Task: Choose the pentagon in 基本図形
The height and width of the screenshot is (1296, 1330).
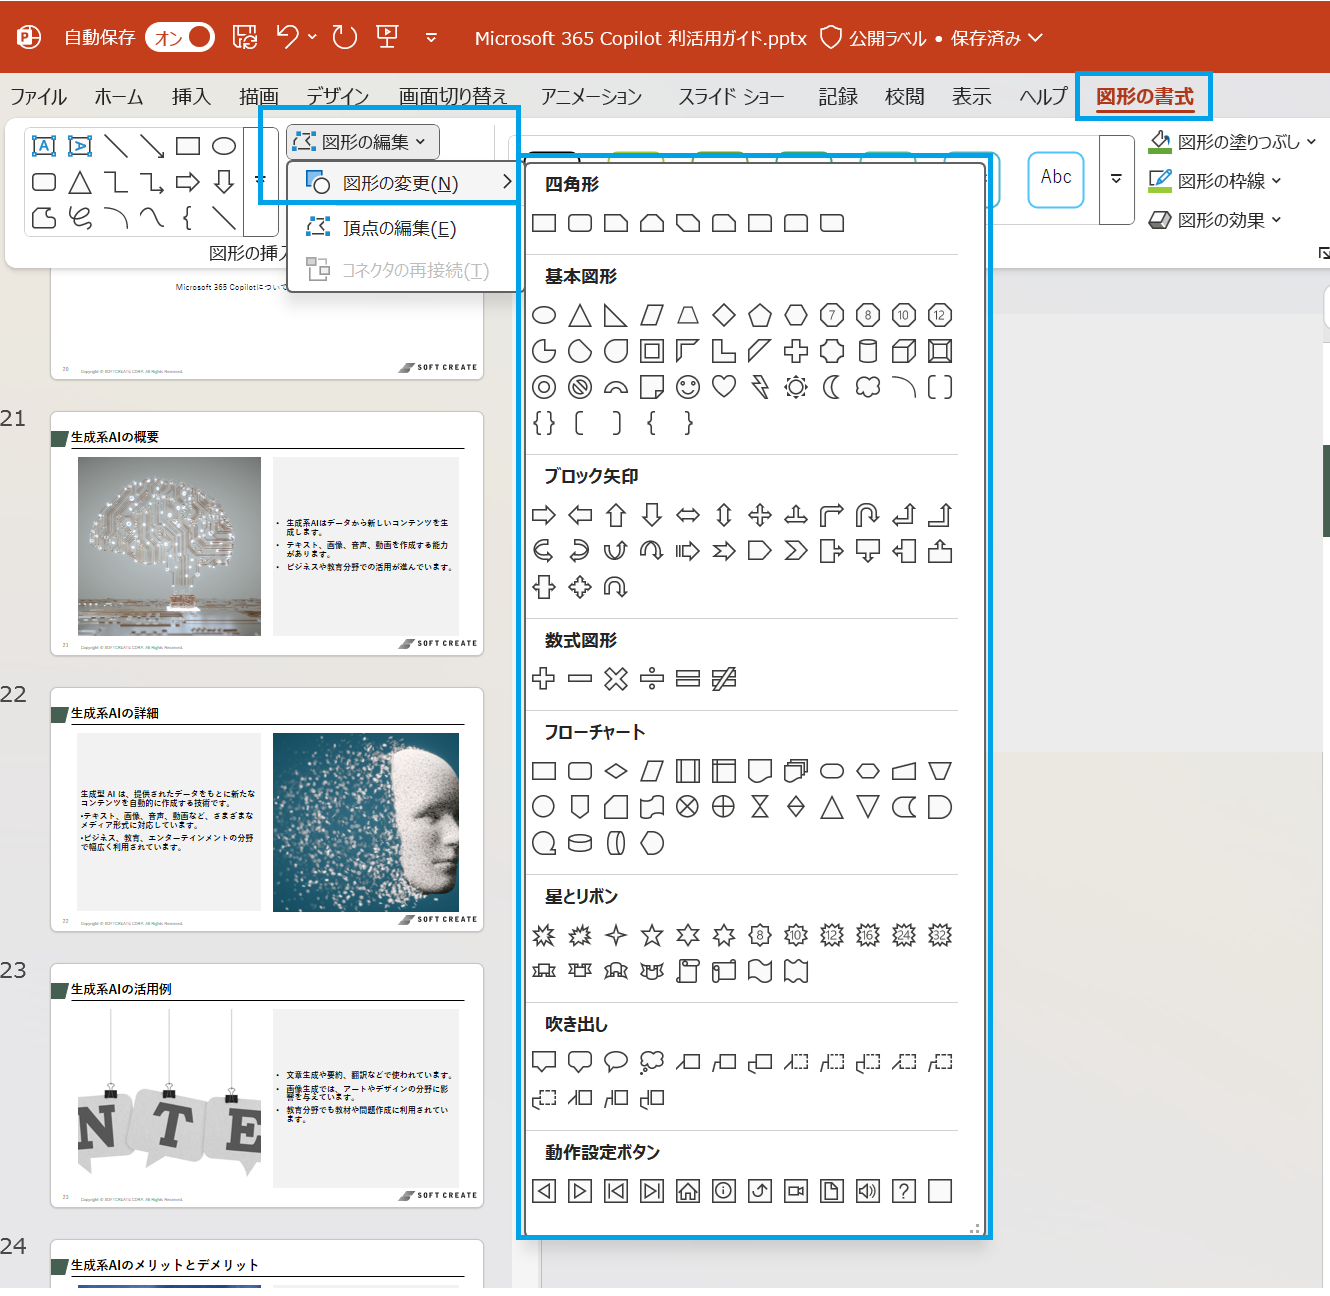Action: point(760,316)
